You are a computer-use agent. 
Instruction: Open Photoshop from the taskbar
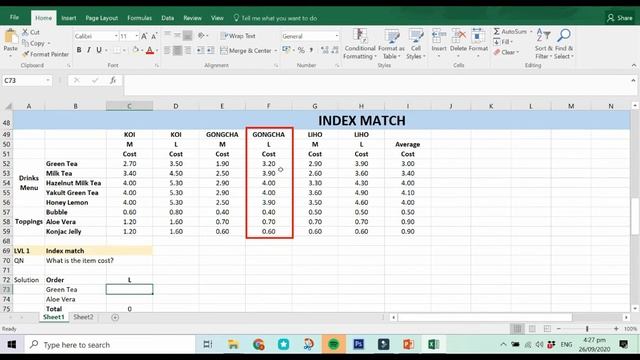point(359,344)
